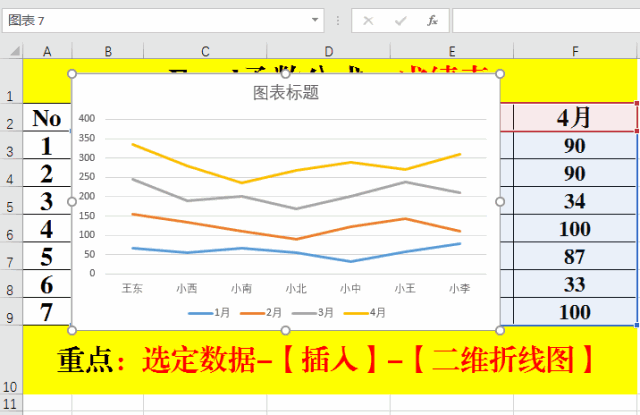Click the Enter checkmark icon in formula bar
Screen dimensions: 640x415
click(400, 20)
